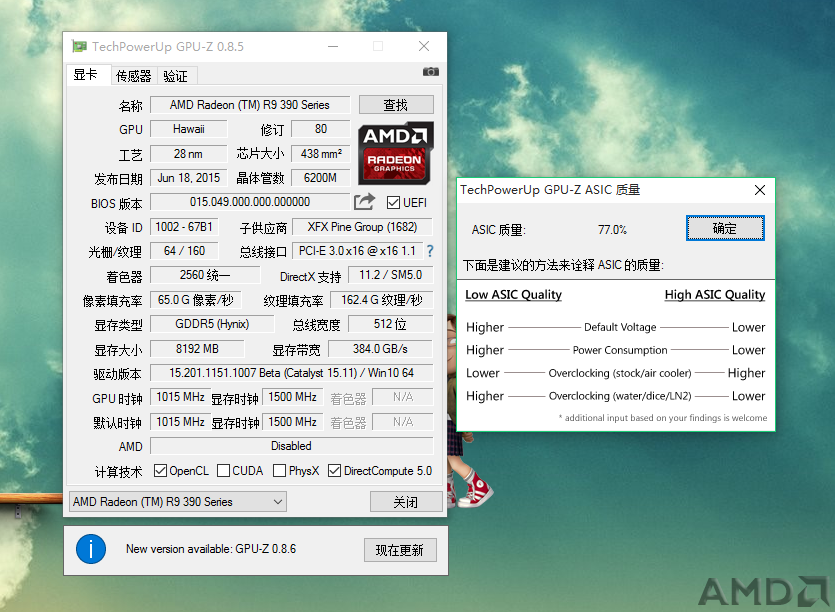Click the subvendor XFX Pine Group field
The width and height of the screenshot is (835, 612).
(363, 227)
